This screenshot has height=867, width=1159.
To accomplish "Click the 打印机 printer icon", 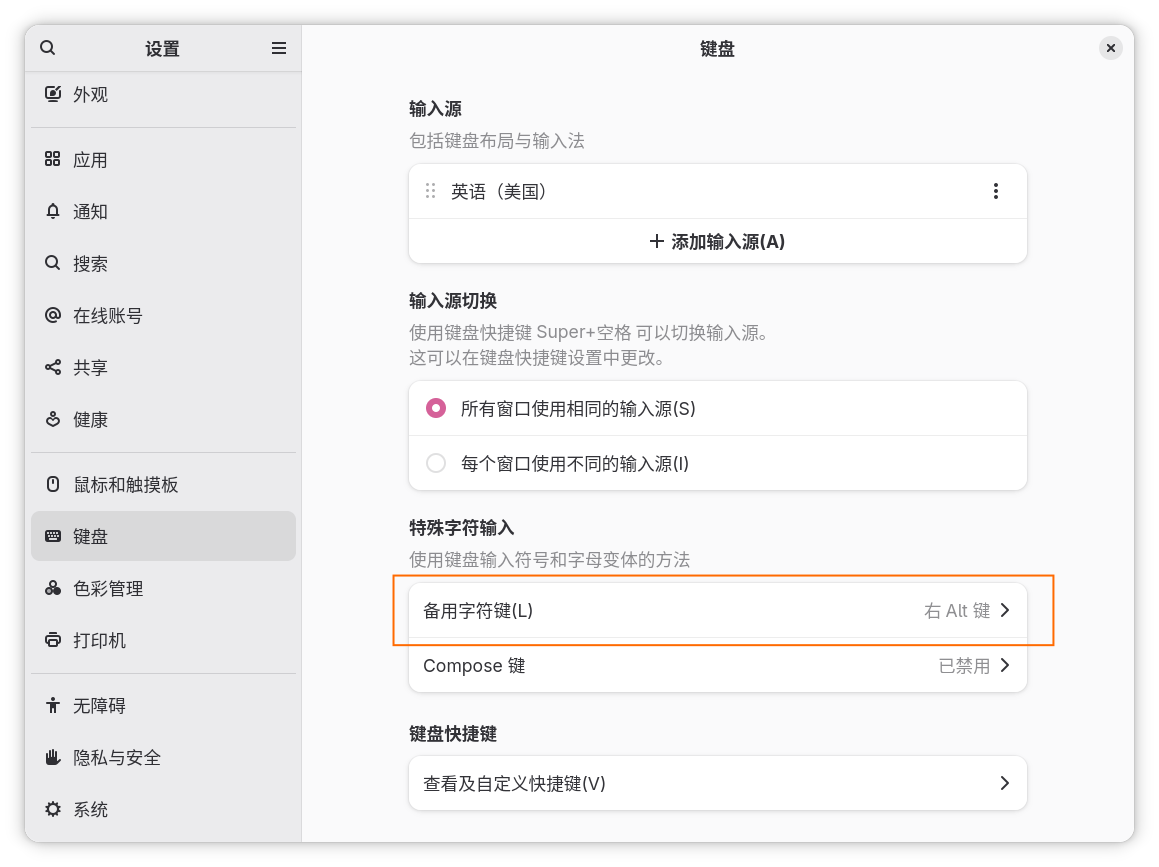I will (x=53, y=640).
